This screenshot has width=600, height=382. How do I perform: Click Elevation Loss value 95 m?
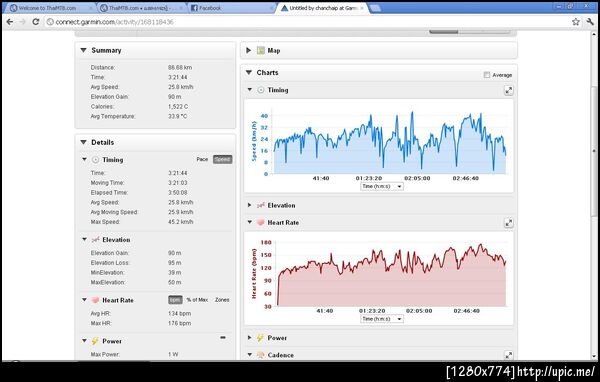pos(174,263)
